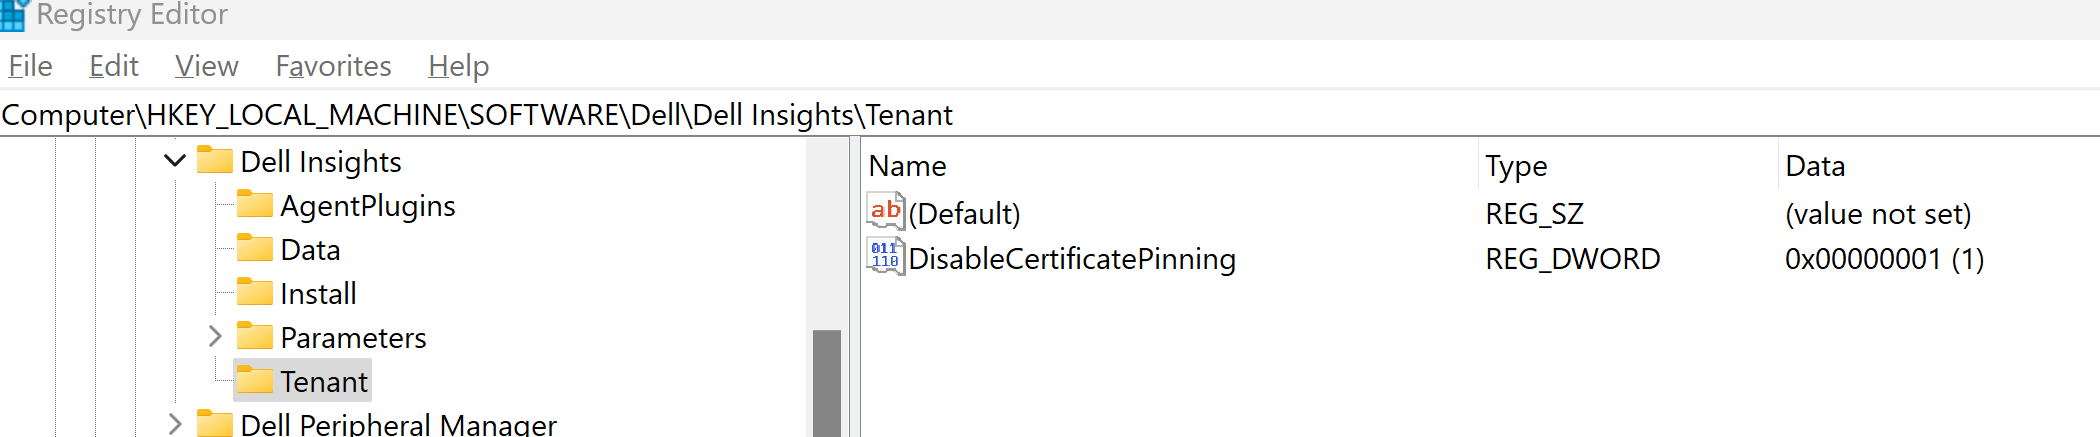Viewport: 2100px width, 437px height.
Task: Collapse the Dell Insights tree node
Action: pyautogui.click(x=175, y=161)
